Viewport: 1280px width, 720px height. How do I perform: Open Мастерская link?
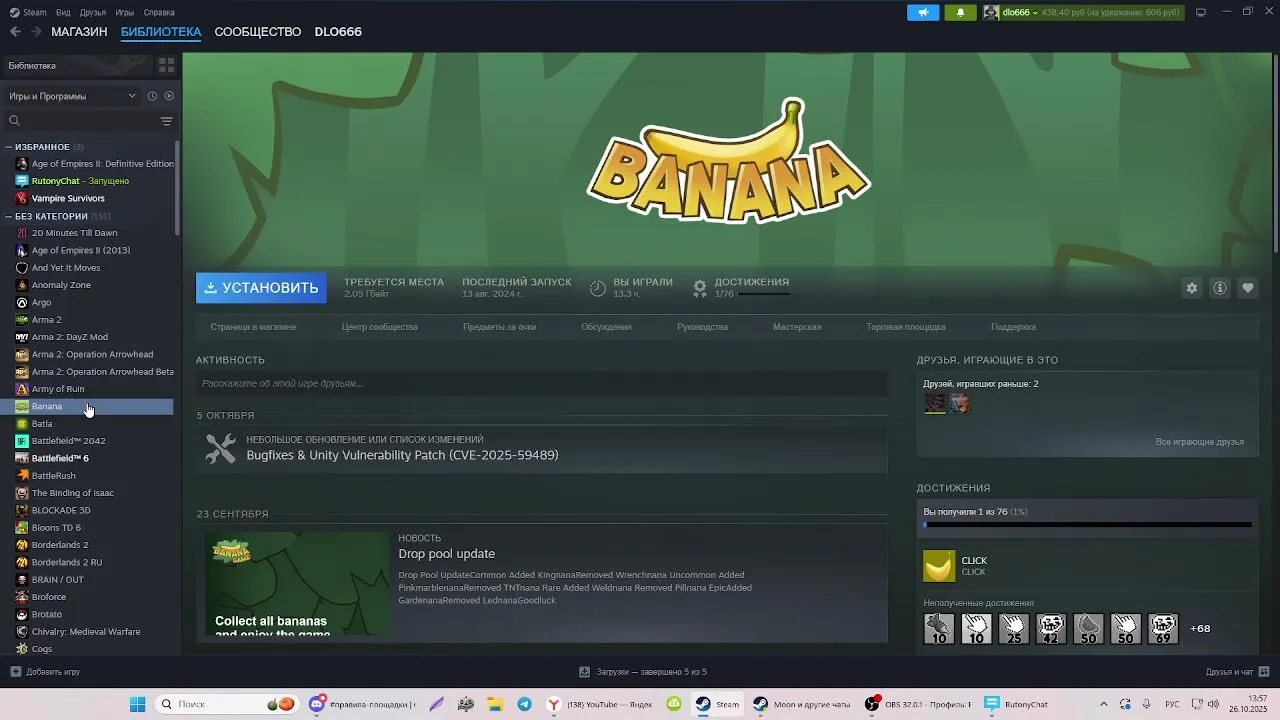pos(797,327)
